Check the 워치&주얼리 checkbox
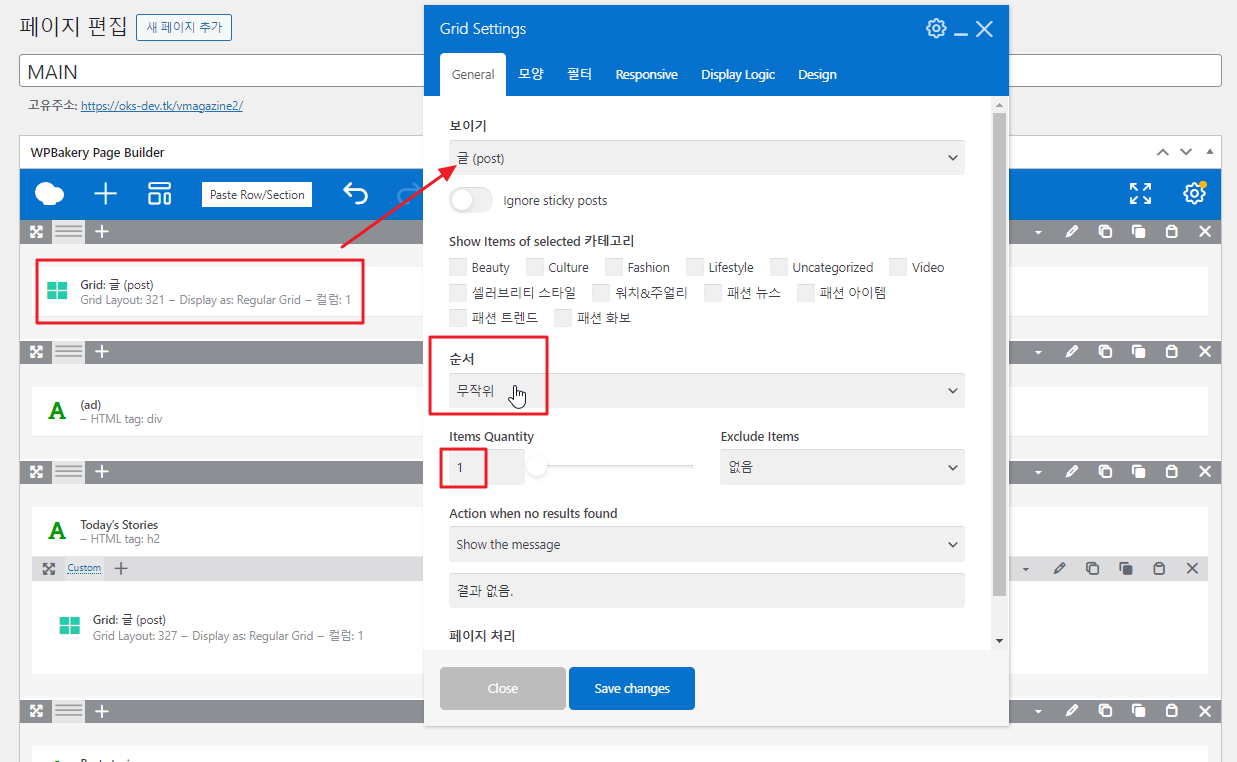 click(601, 293)
